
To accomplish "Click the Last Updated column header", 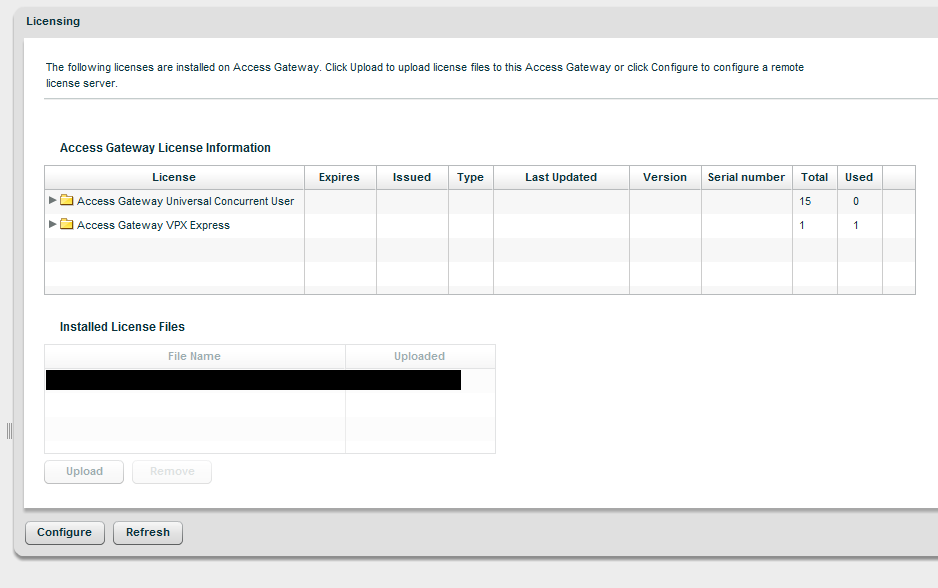I will click(561, 178).
